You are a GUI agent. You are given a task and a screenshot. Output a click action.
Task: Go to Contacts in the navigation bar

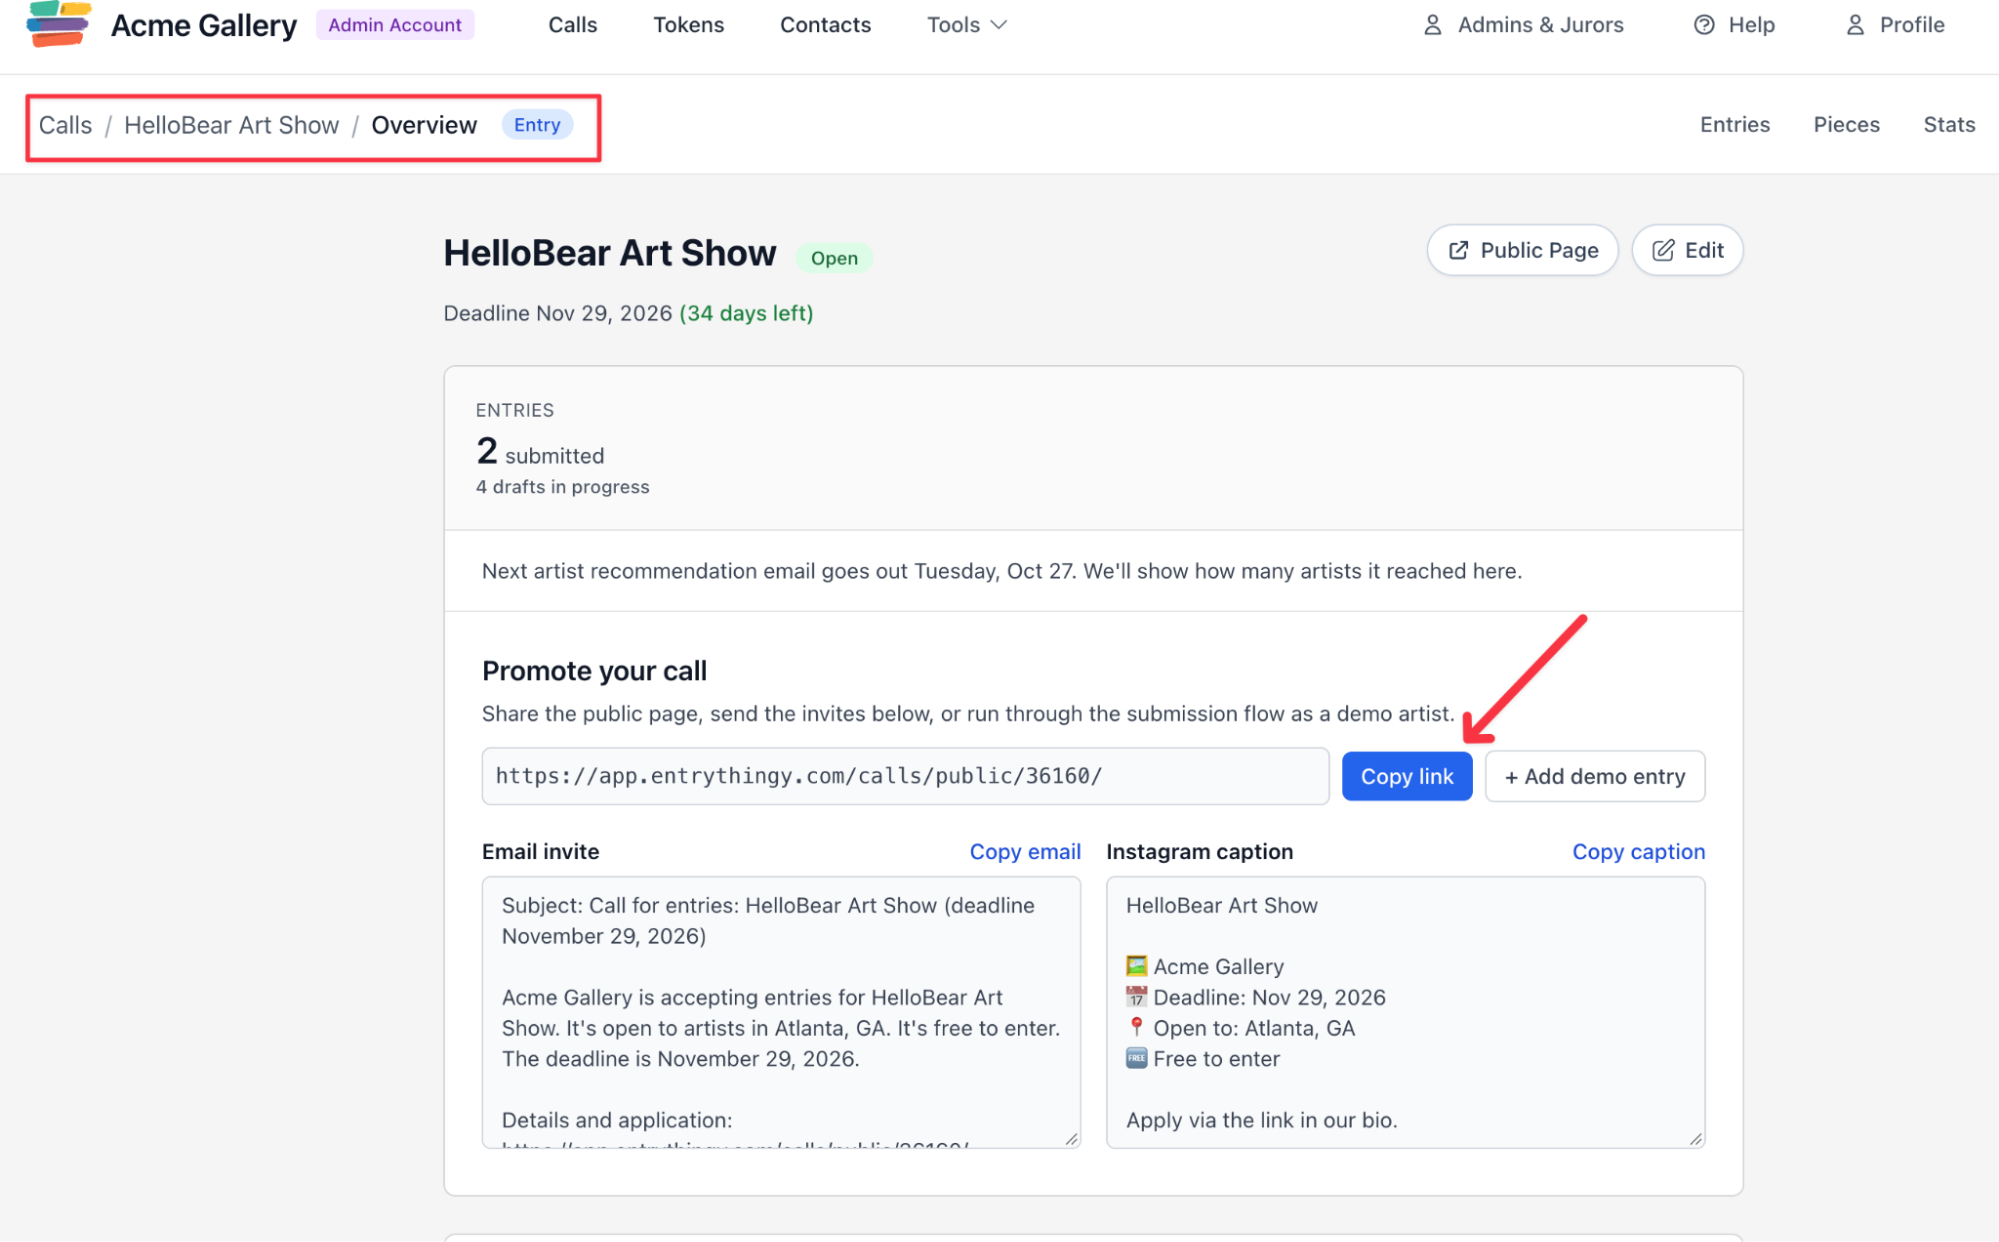click(x=825, y=25)
